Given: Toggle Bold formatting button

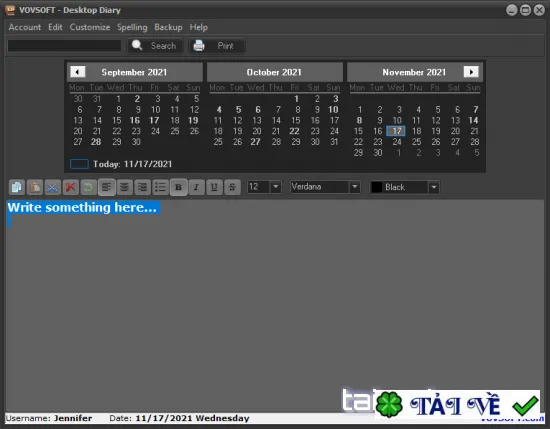Looking at the screenshot, I should [179, 187].
